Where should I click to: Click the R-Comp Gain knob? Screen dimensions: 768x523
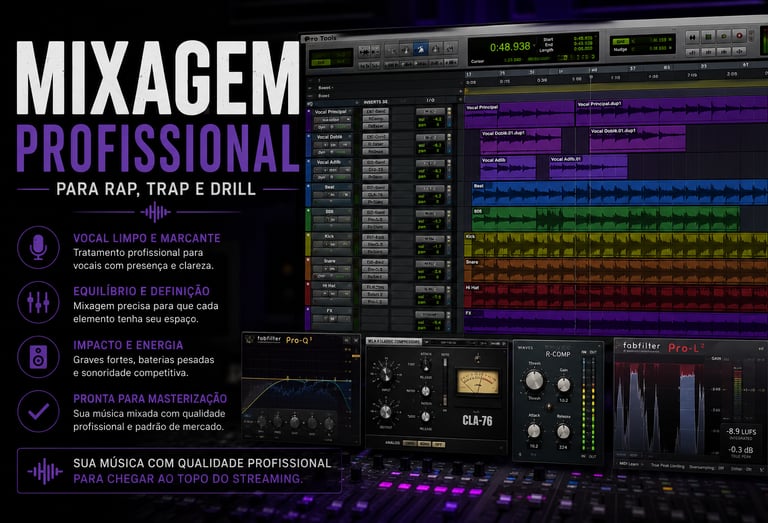point(564,384)
